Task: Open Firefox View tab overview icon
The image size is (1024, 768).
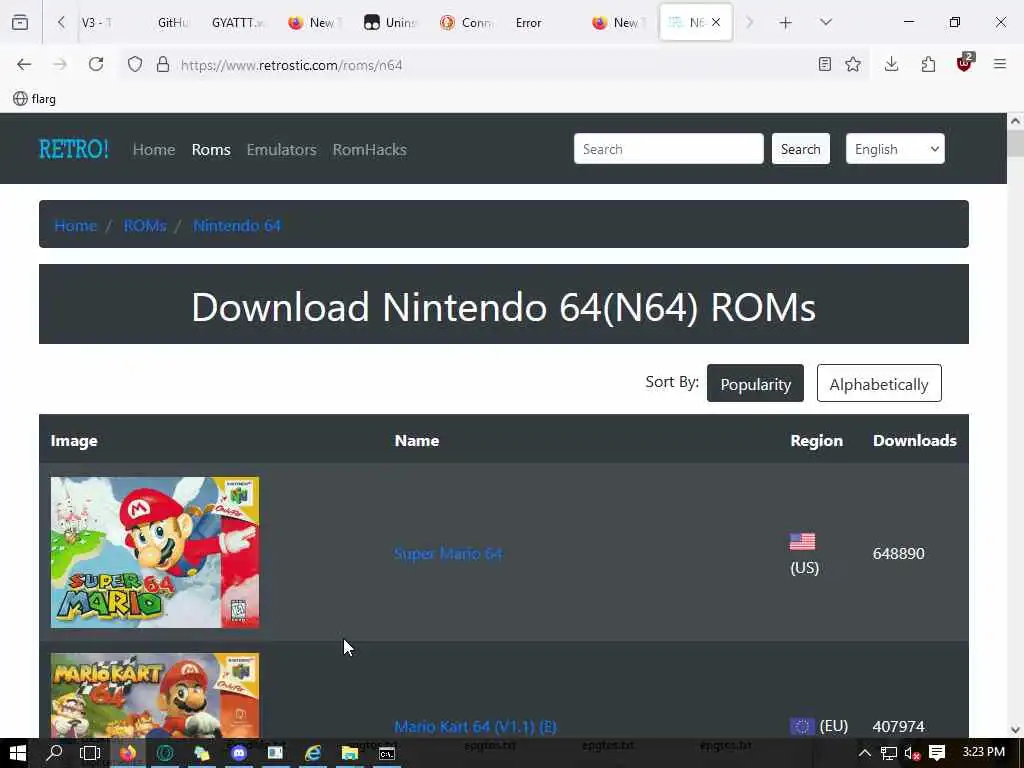Action: click(20, 22)
